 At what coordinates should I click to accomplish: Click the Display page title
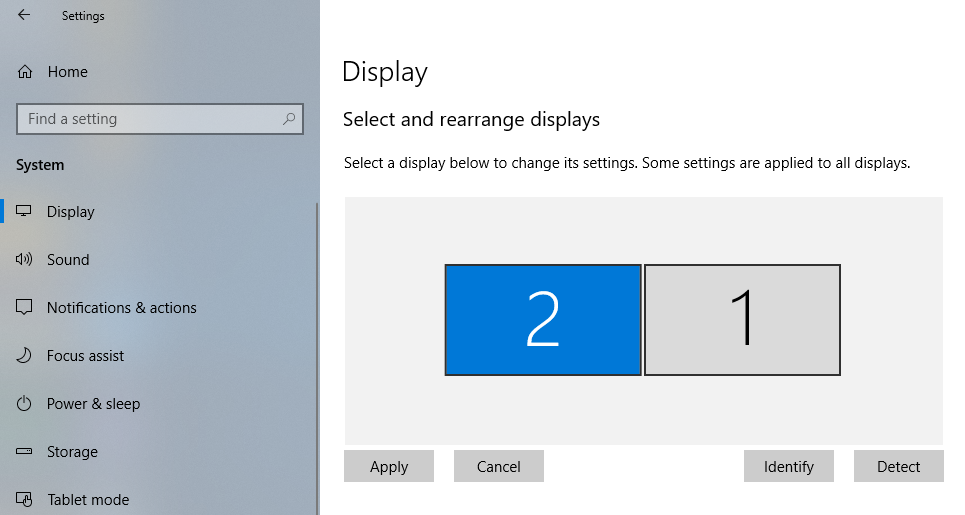[x=385, y=72]
